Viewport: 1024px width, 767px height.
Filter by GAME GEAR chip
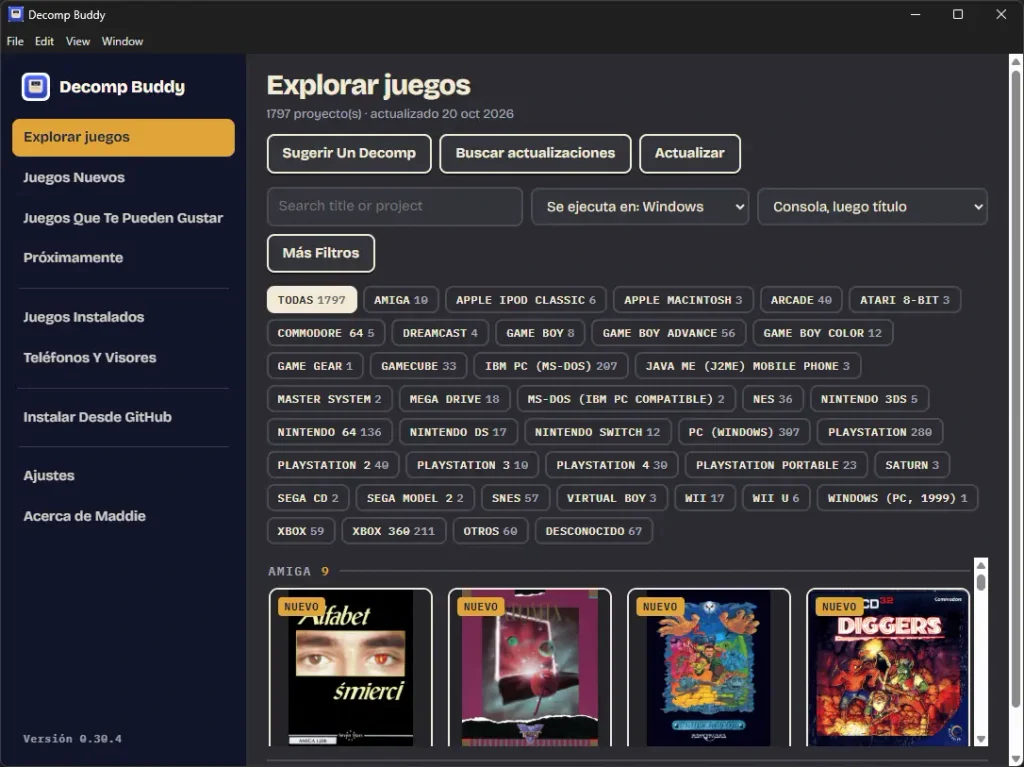click(315, 366)
